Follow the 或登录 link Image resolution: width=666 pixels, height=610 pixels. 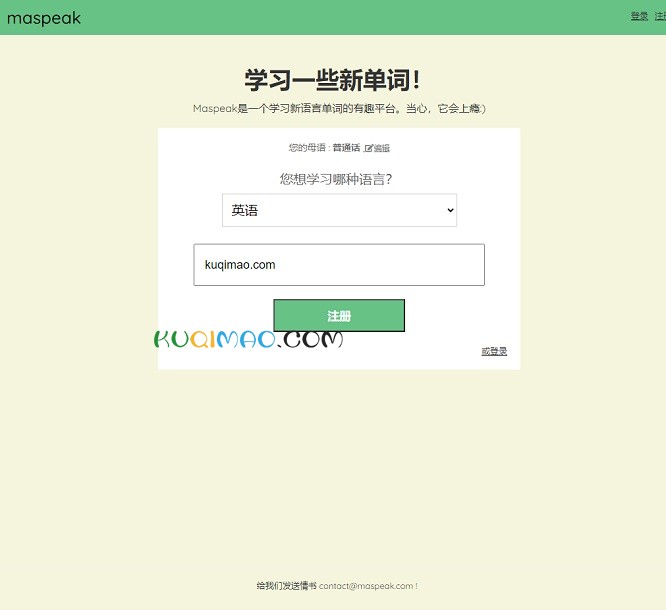click(x=494, y=351)
